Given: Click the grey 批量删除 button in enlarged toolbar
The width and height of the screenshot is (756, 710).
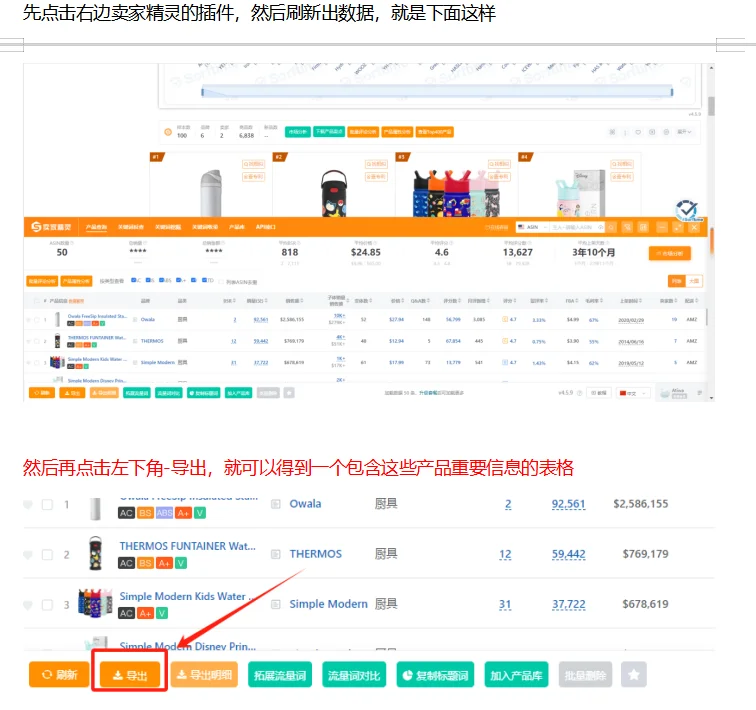Looking at the screenshot, I should [585, 675].
